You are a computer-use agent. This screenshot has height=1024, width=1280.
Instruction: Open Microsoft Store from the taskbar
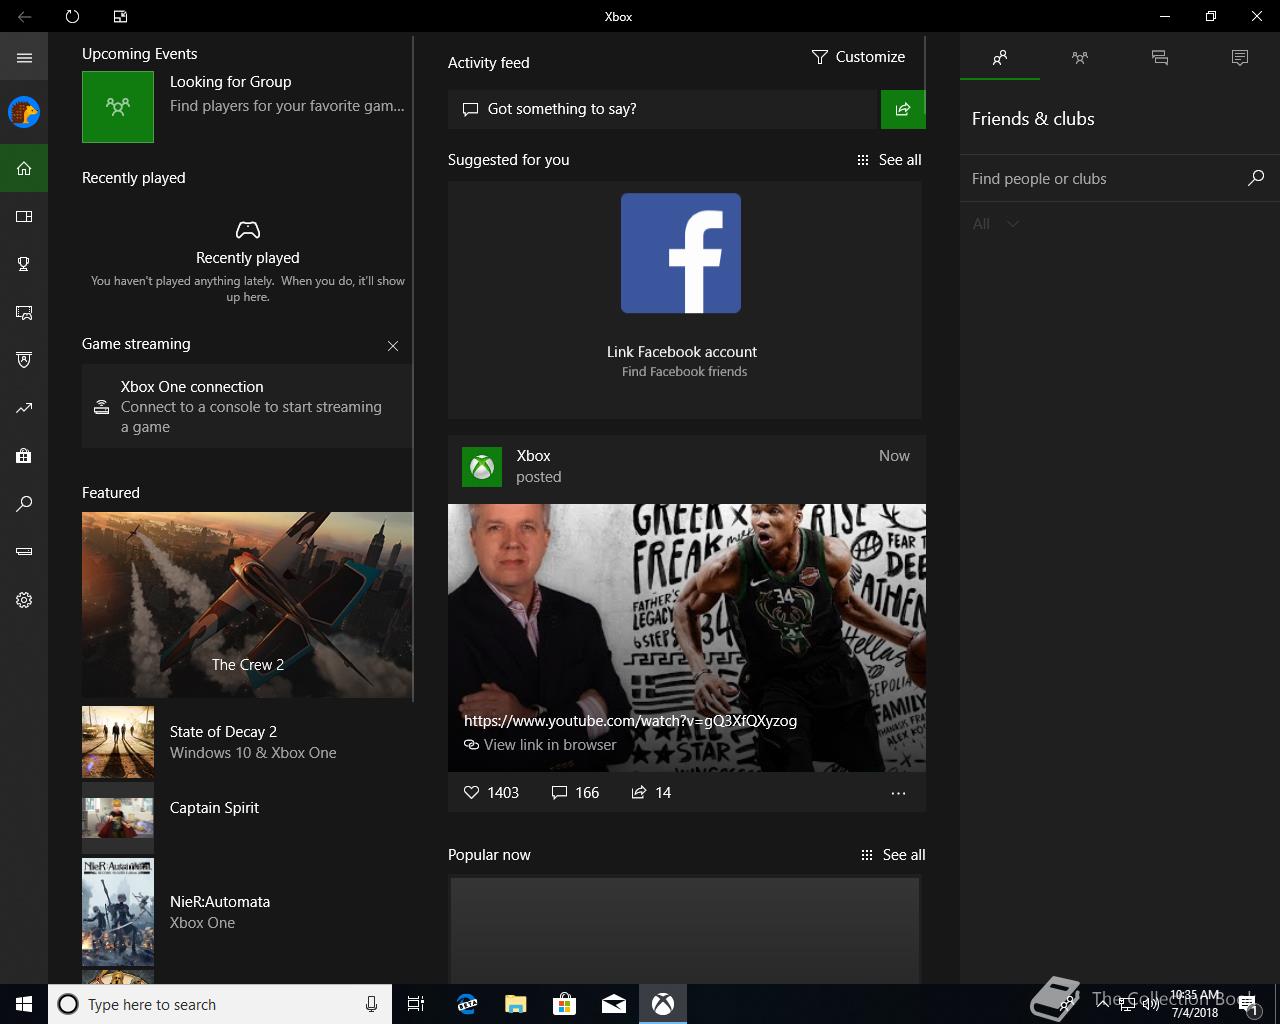click(x=565, y=1004)
